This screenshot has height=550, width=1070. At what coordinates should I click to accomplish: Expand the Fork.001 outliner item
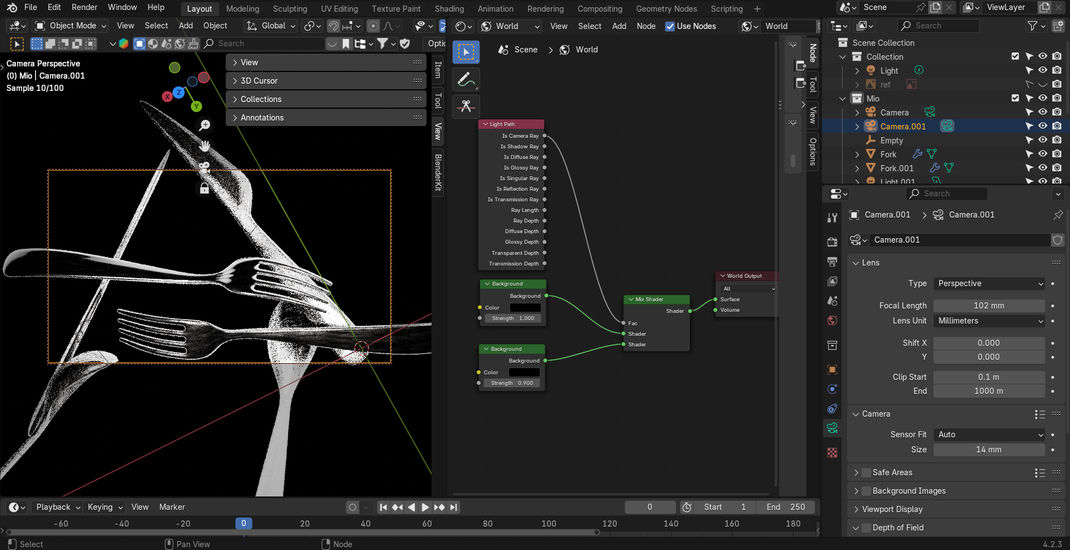858,168
